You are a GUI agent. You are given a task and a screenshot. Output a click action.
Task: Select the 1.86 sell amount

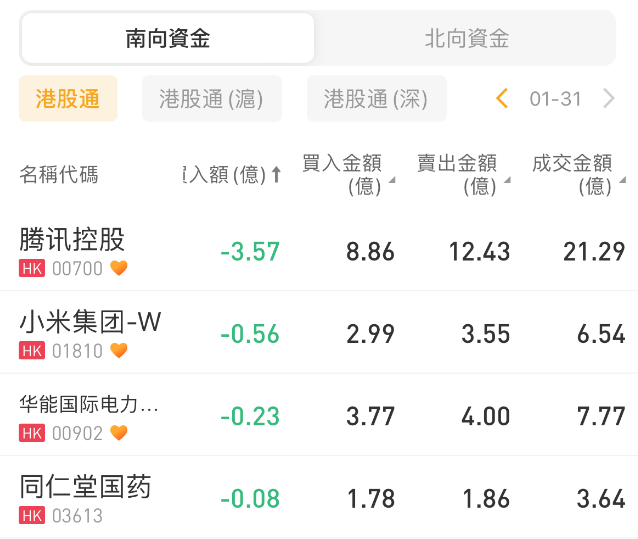point(486,499)
